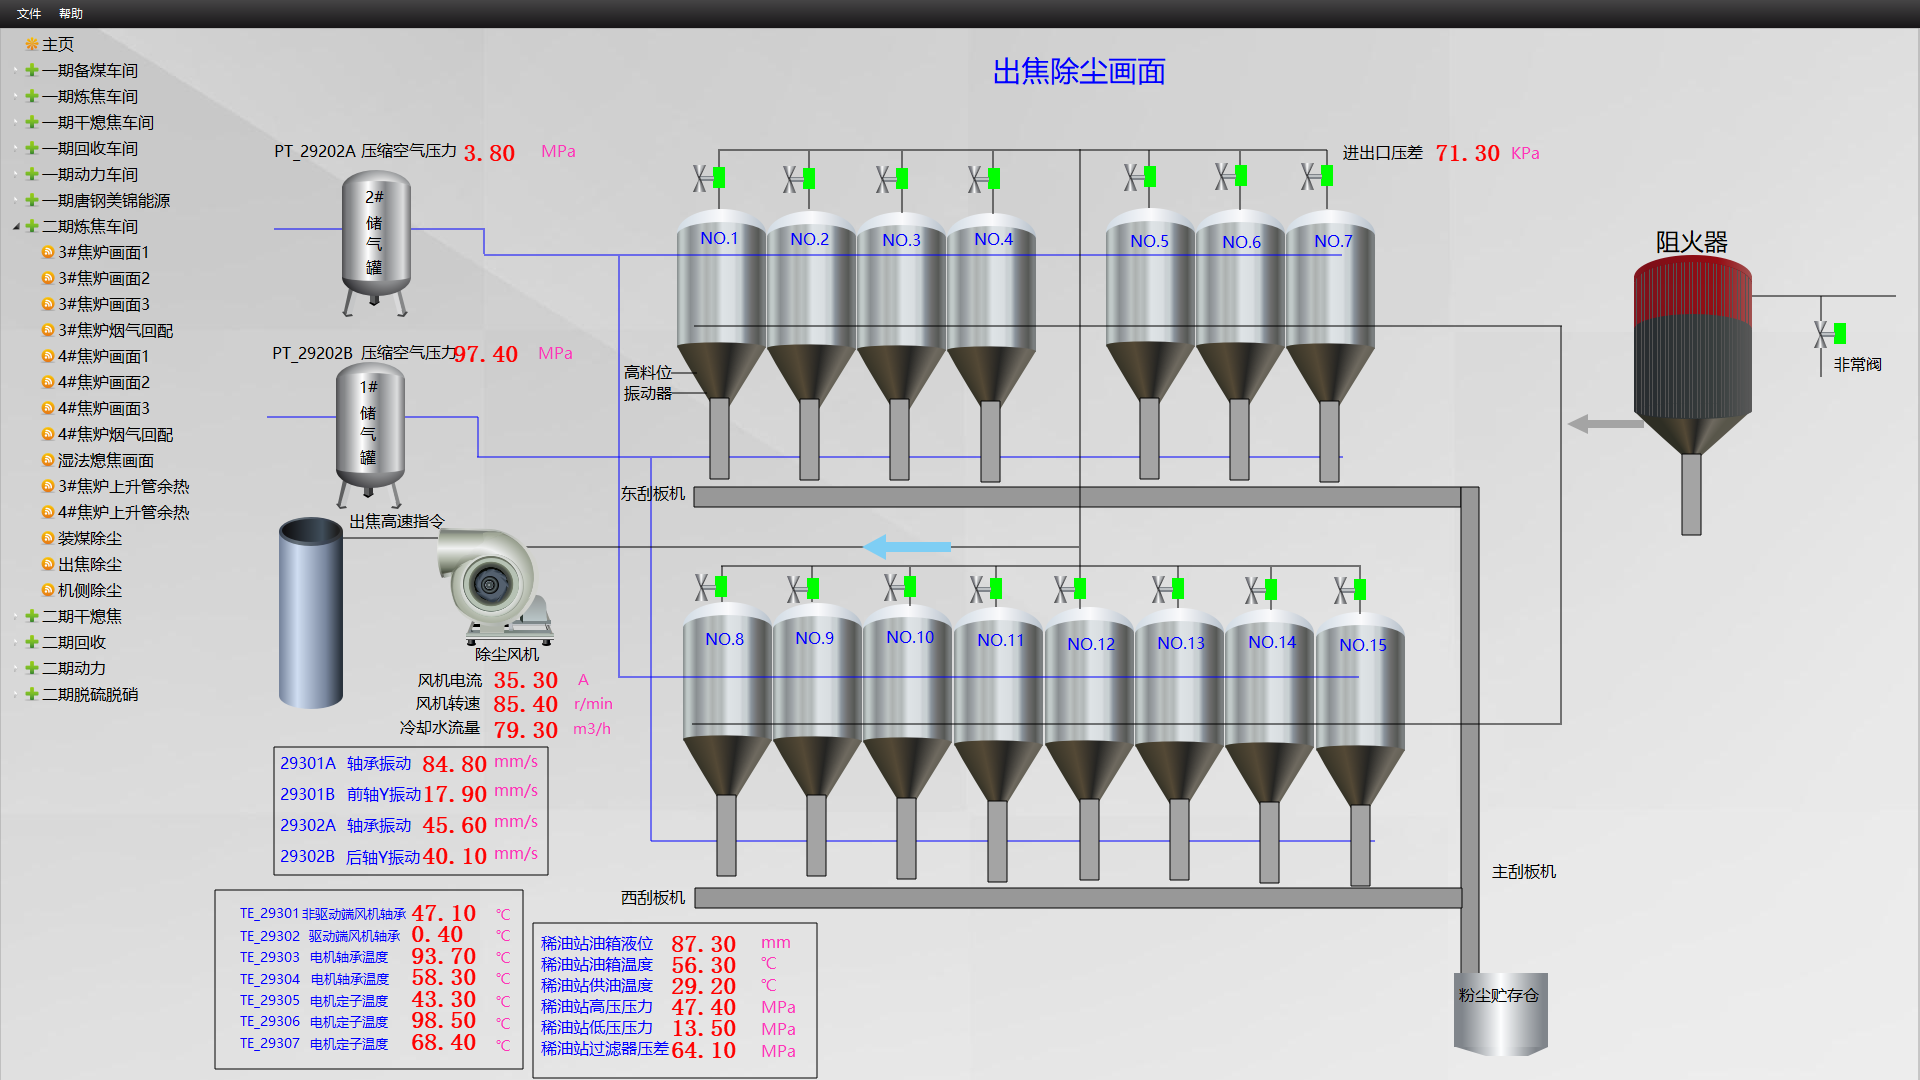Click the light blue flow direction arrow

(907, 547)
